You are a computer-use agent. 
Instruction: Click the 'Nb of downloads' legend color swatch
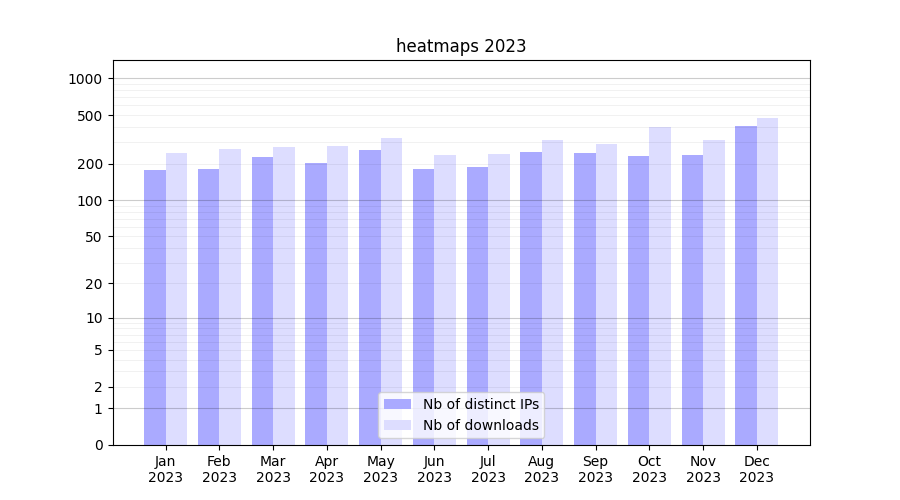397,425
